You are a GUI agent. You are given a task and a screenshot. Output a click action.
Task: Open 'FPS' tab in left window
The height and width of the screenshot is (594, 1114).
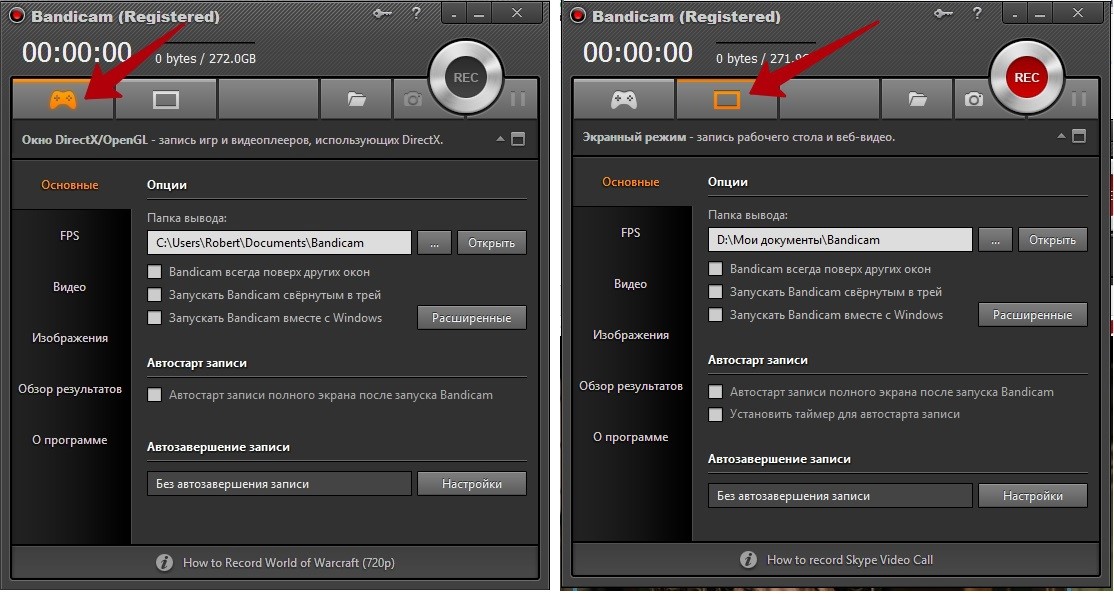tap(70, 236)
